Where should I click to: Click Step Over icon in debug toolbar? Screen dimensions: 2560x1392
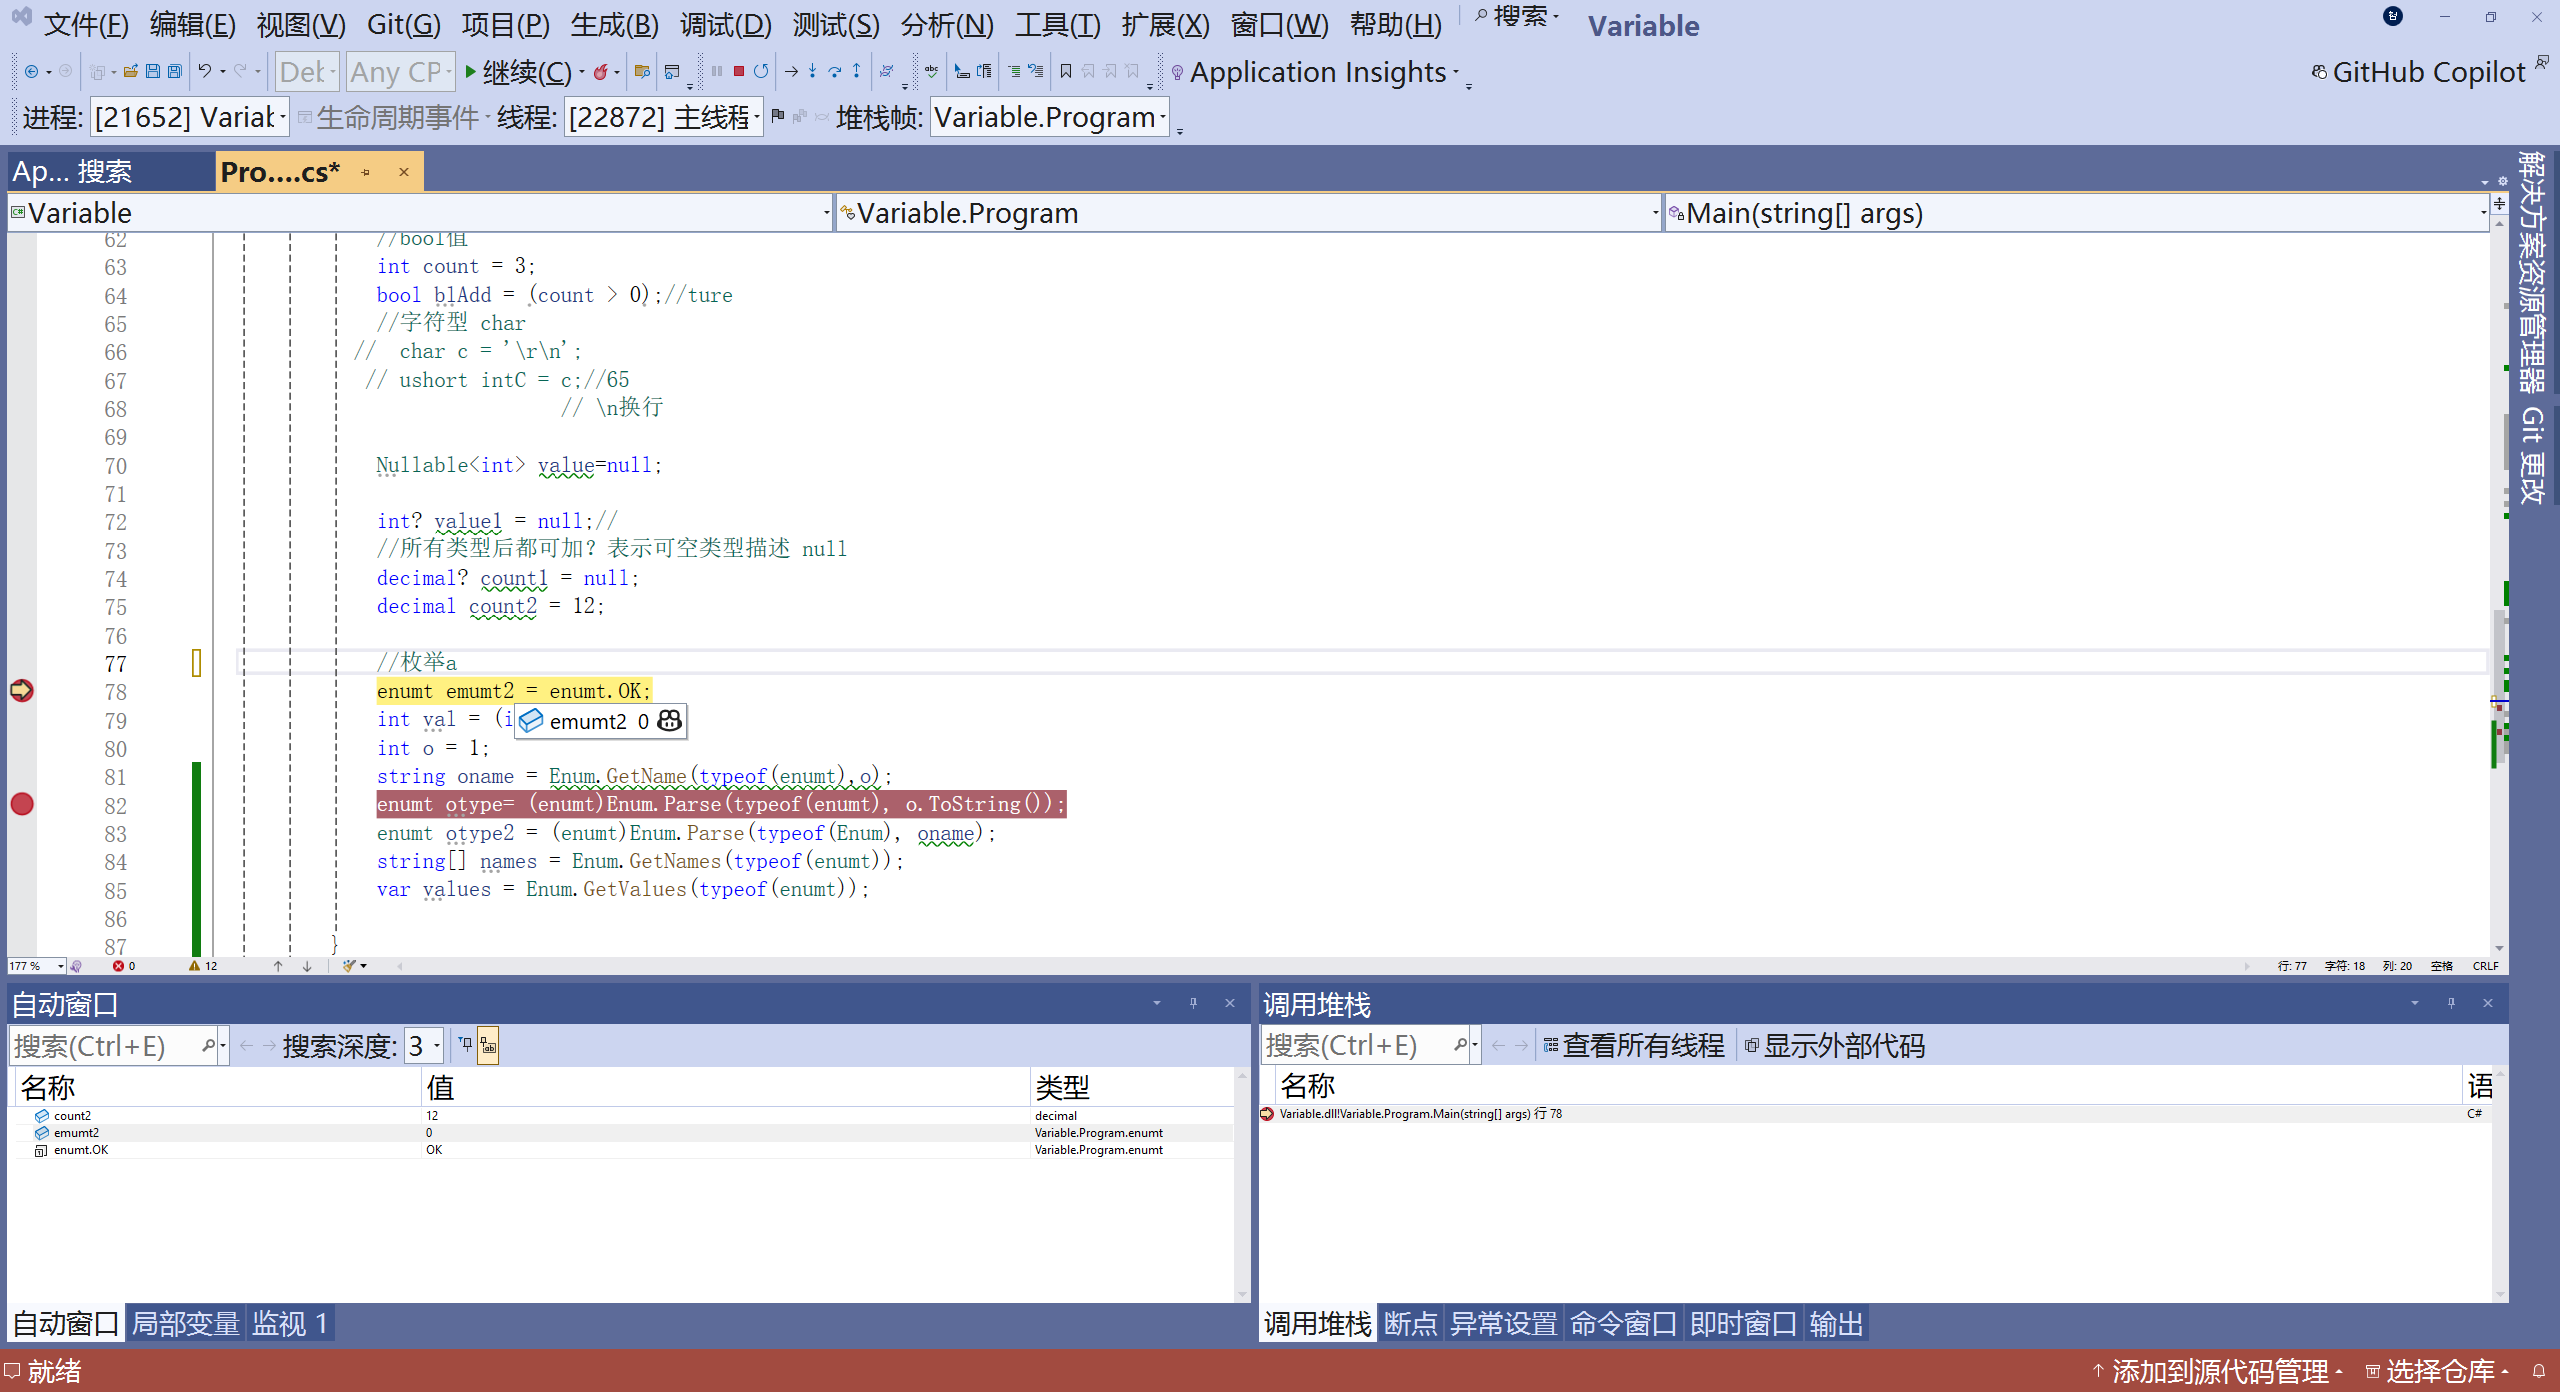pos(834,71)
